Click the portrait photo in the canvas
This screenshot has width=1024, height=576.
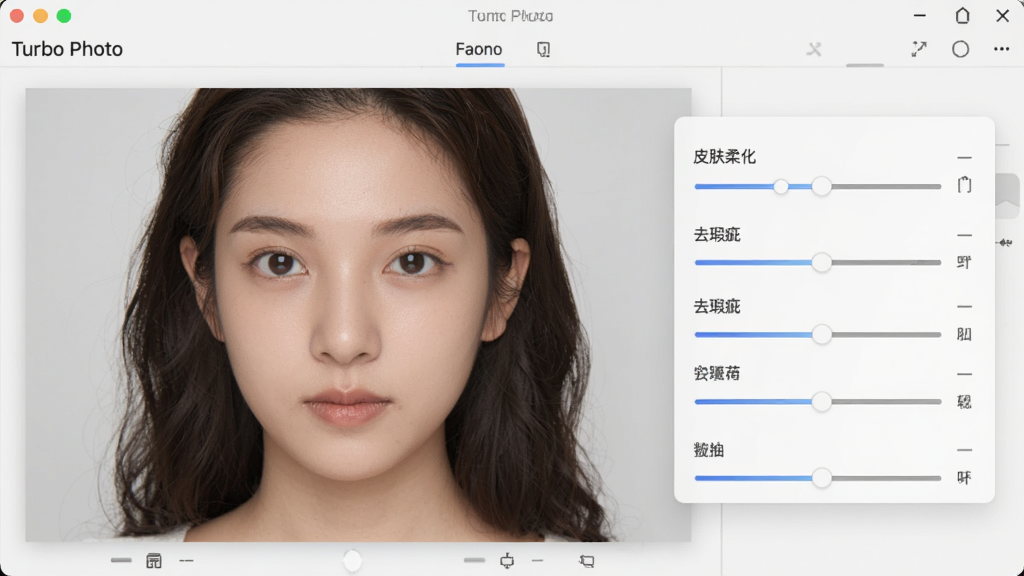point(358,315)
